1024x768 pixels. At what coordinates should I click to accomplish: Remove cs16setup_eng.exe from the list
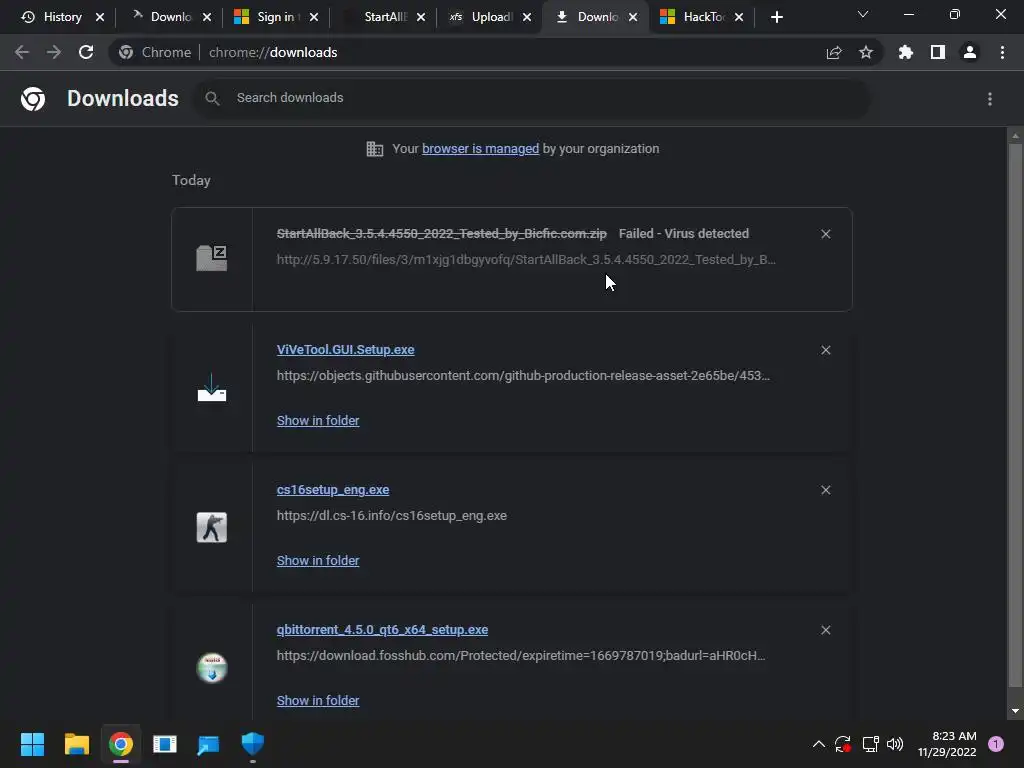825,490
